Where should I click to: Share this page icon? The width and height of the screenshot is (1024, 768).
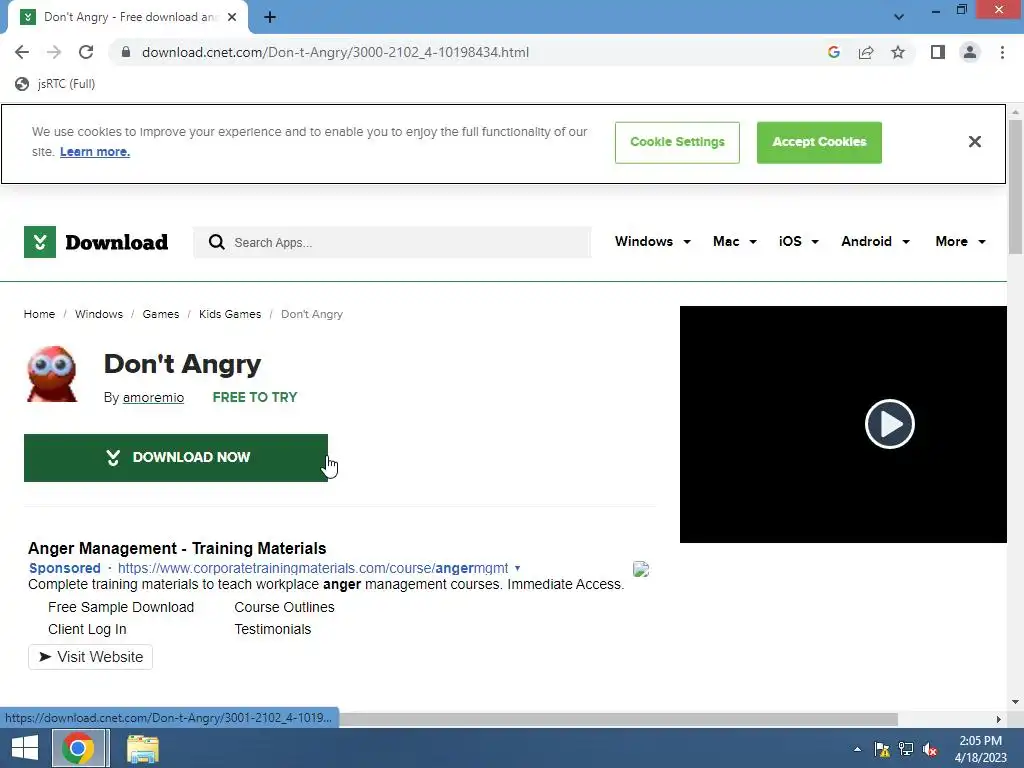coord(866,52)
